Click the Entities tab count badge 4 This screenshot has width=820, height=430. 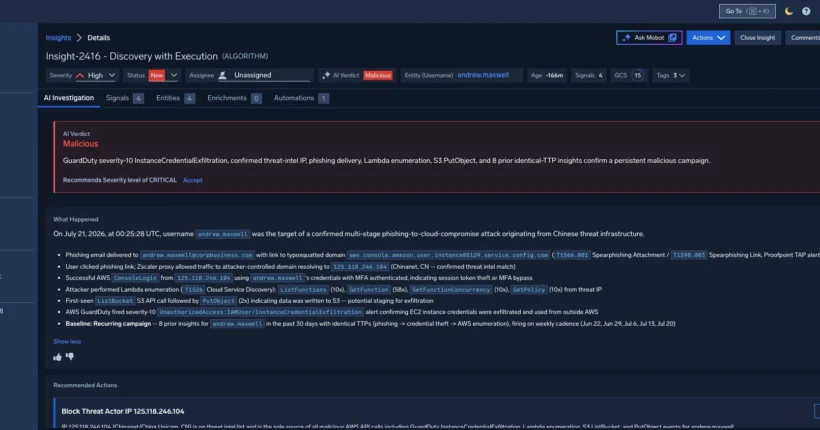tap(189, 98)
